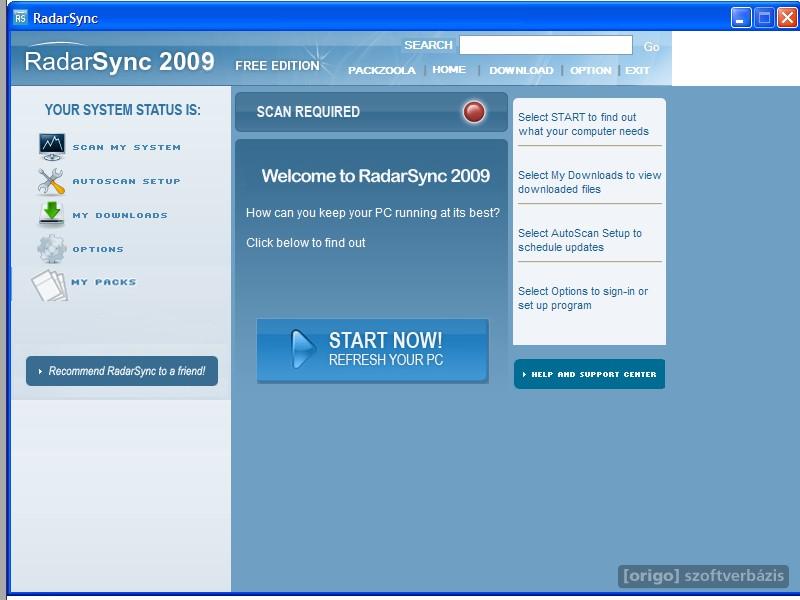800x600 pixels.
Task: Click the RadarSync title bar RS icon
Action: tap(20, 18)
